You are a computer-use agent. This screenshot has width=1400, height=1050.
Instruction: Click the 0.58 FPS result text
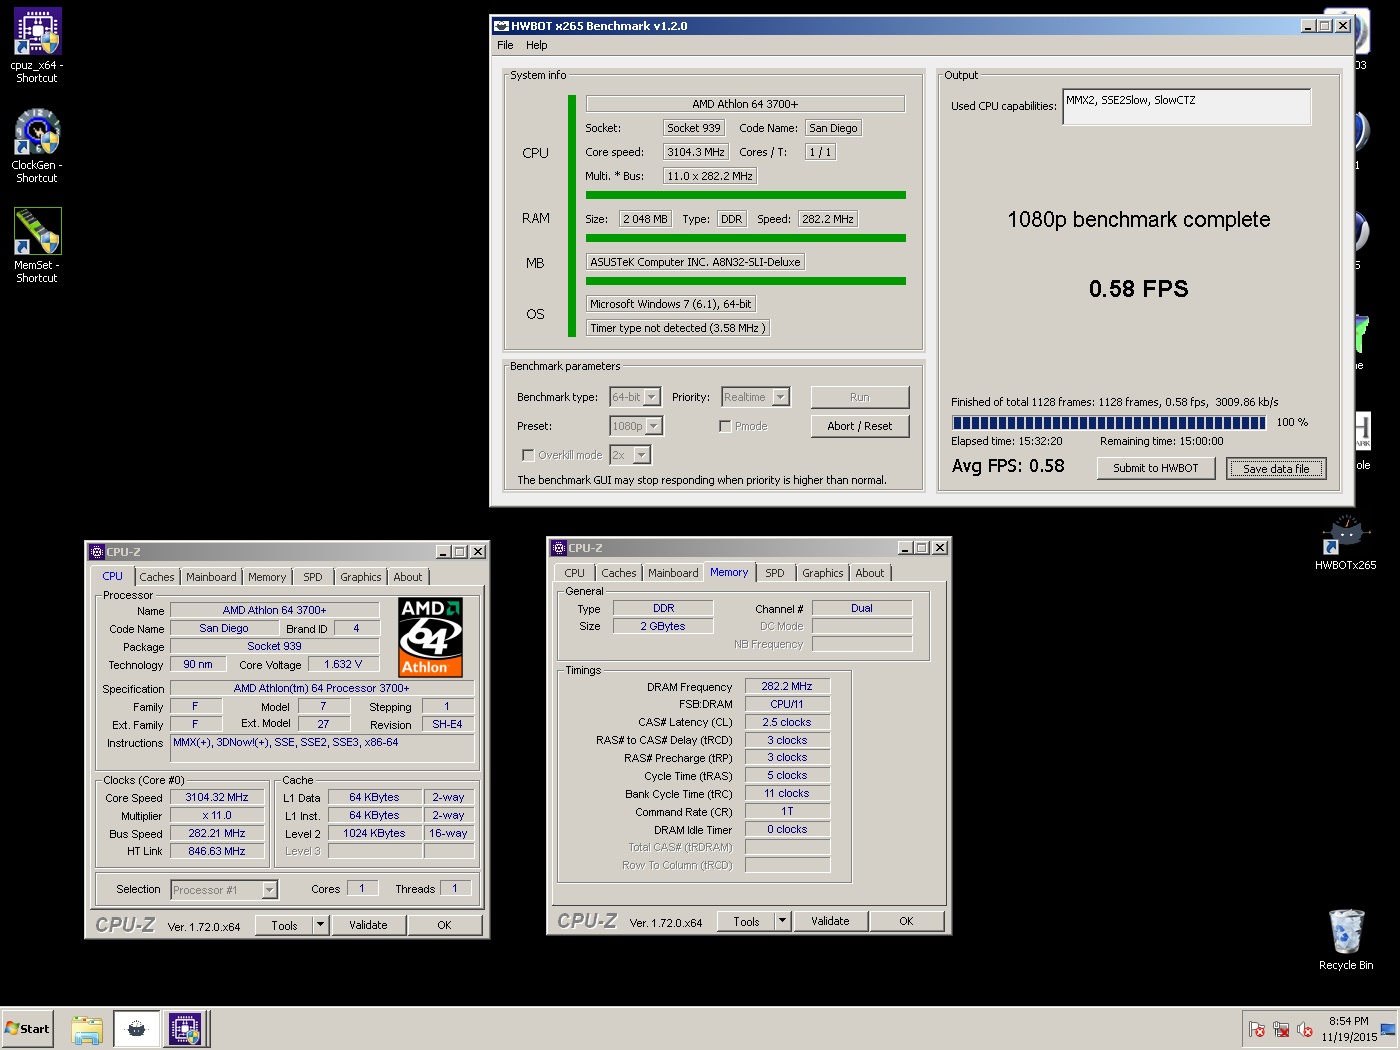[x=1139, y=289]
